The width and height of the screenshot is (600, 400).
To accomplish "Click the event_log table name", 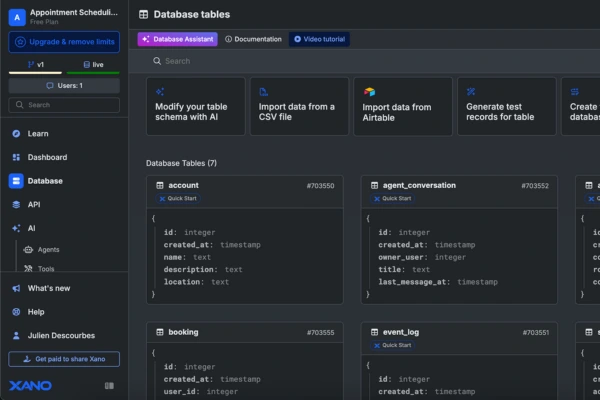I will coord(401,332).
